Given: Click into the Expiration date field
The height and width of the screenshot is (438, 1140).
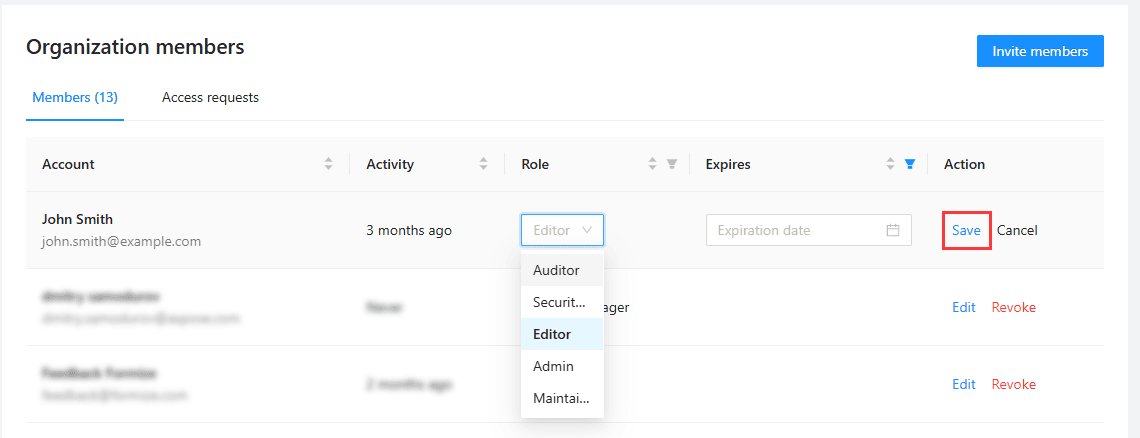Looking at the screenshot, I should (x=795, y=230).
